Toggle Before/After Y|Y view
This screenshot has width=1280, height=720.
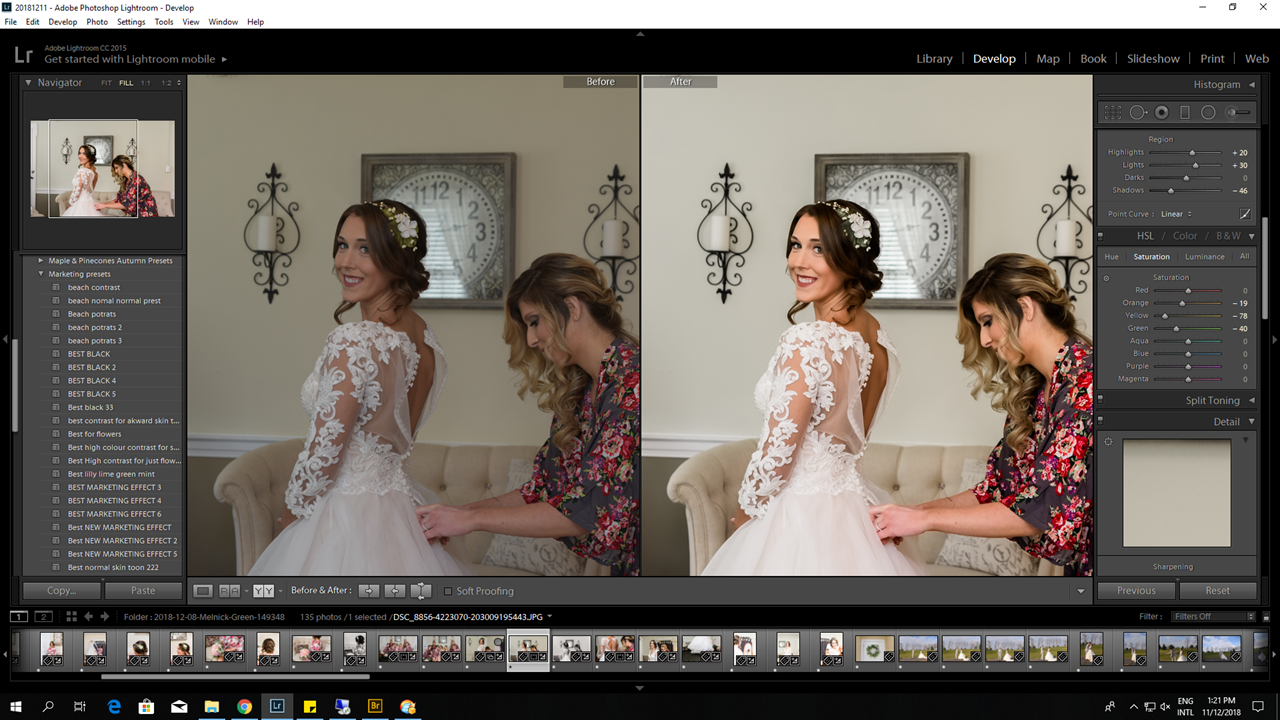click(264, 591)
